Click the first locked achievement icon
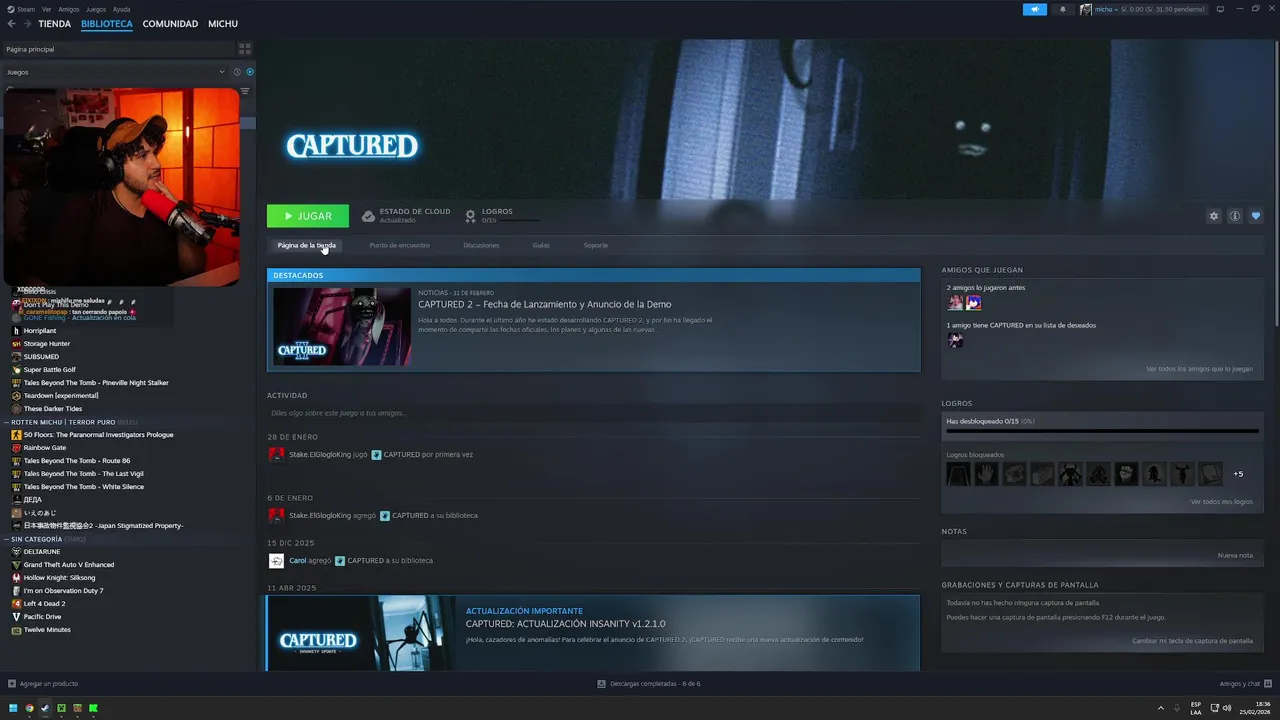 coord(958,474)
